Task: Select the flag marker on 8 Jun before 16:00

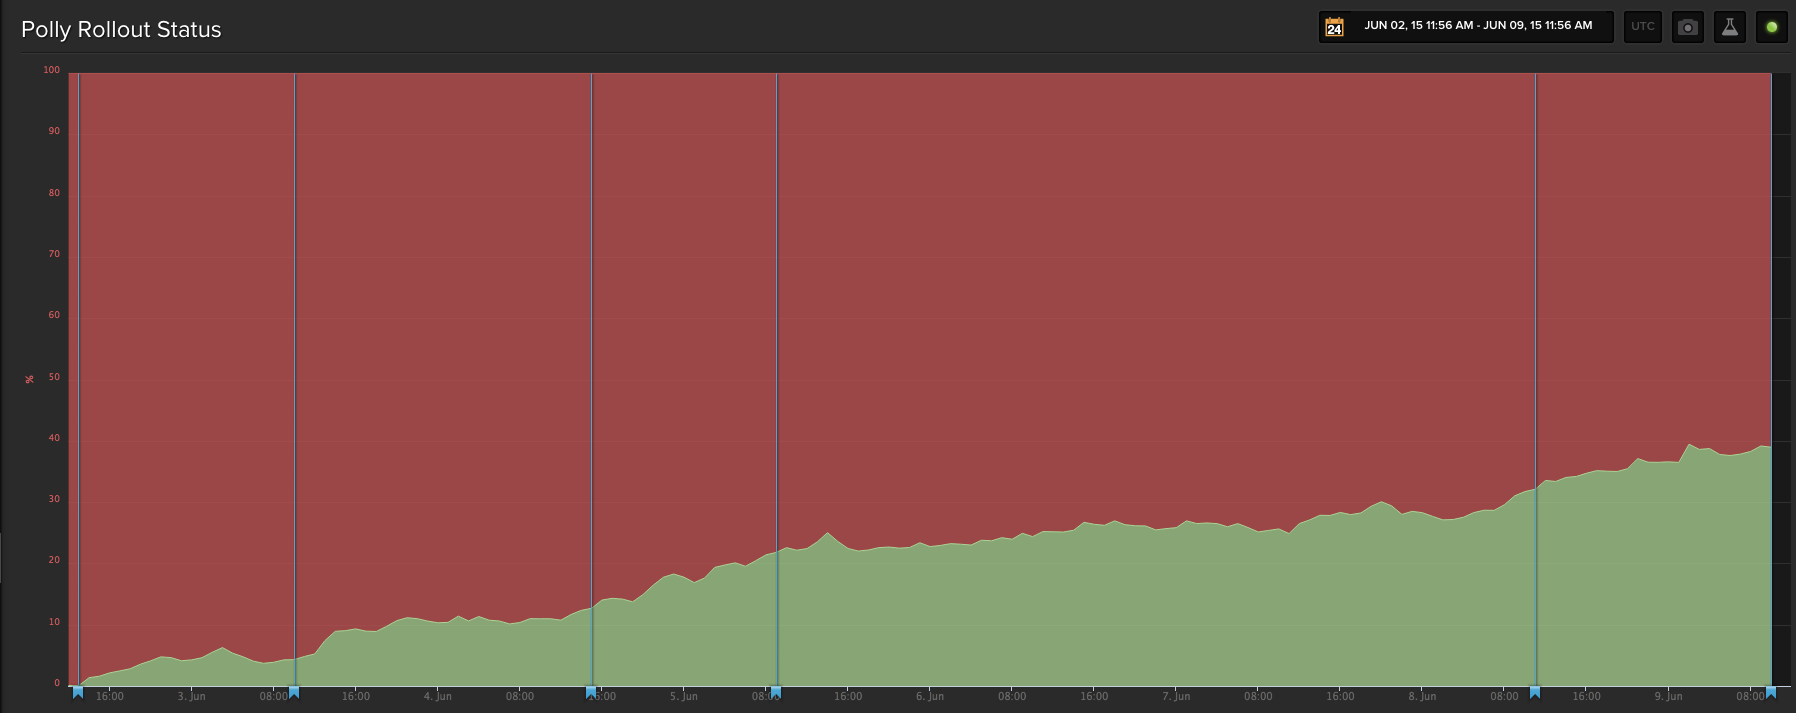Action: click(x=1535, y=692)
